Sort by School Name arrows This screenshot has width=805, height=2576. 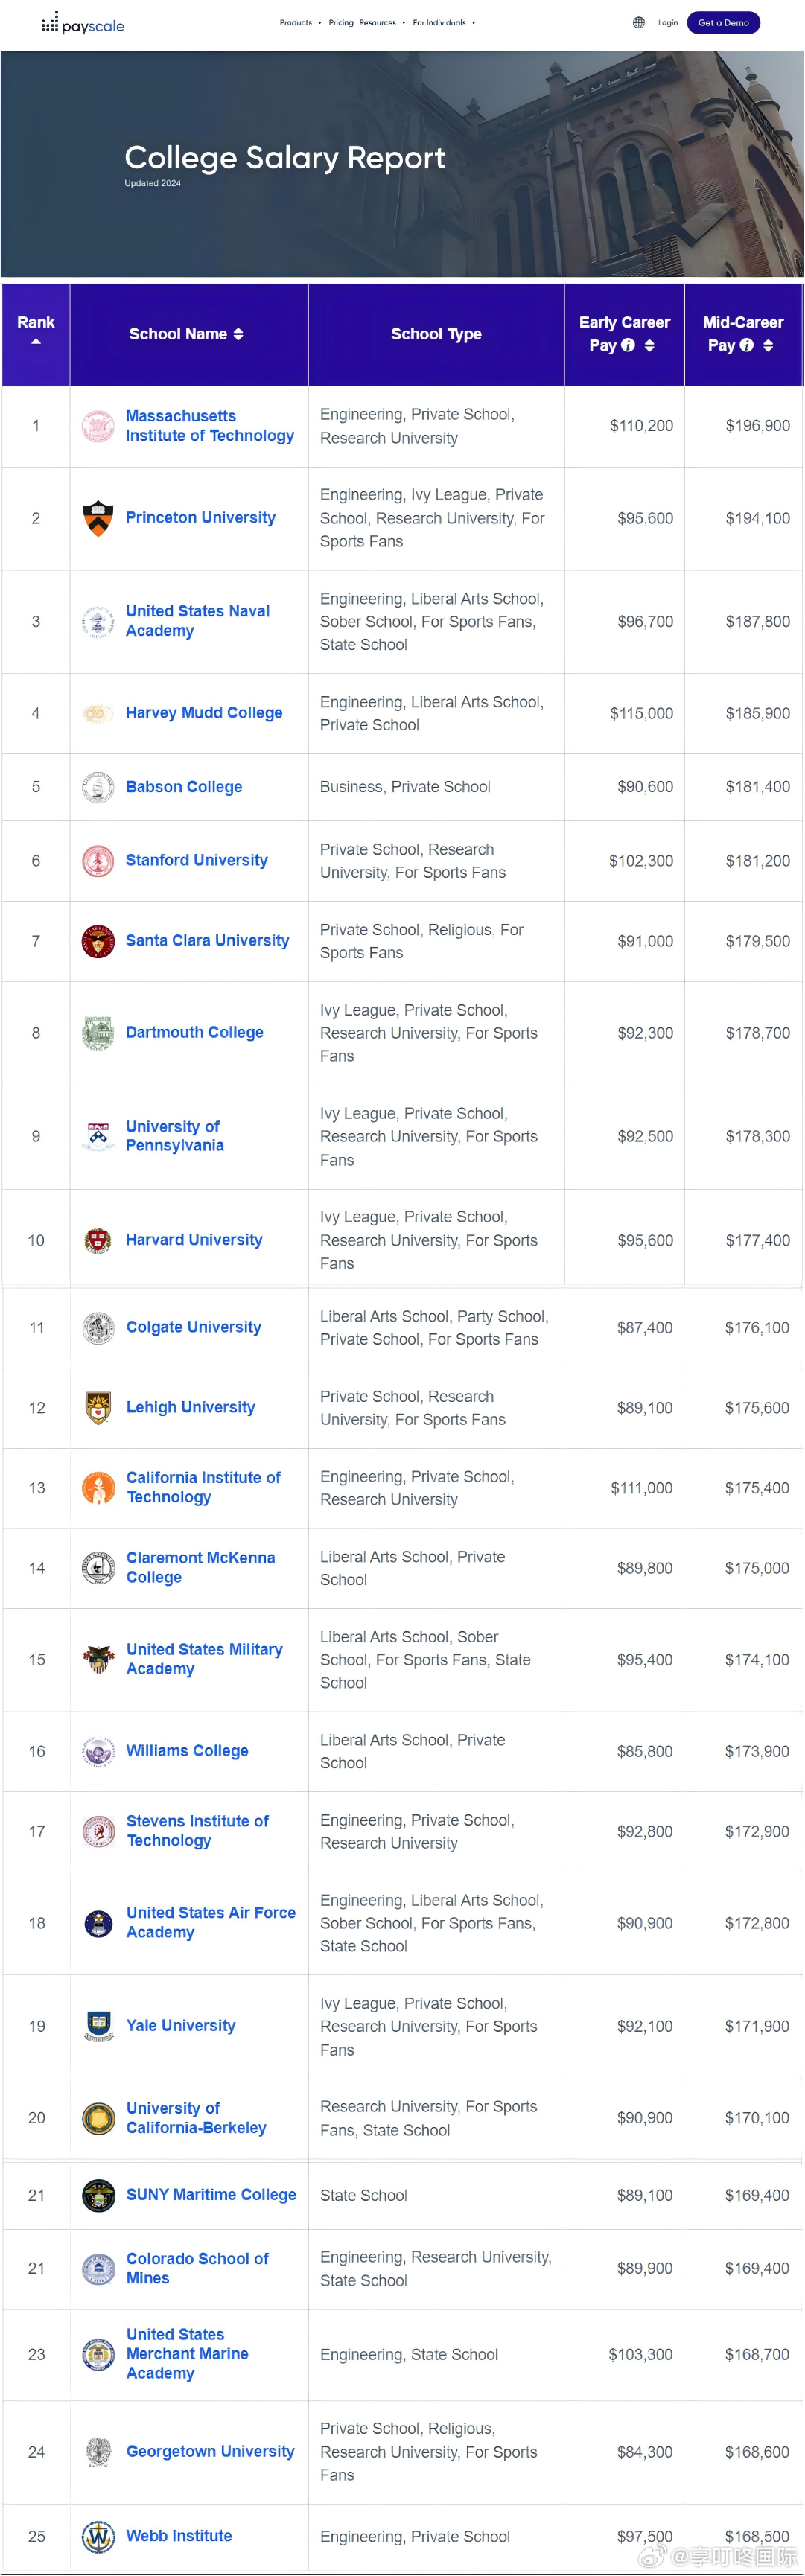pyautogui.click(x=238, y=334)
